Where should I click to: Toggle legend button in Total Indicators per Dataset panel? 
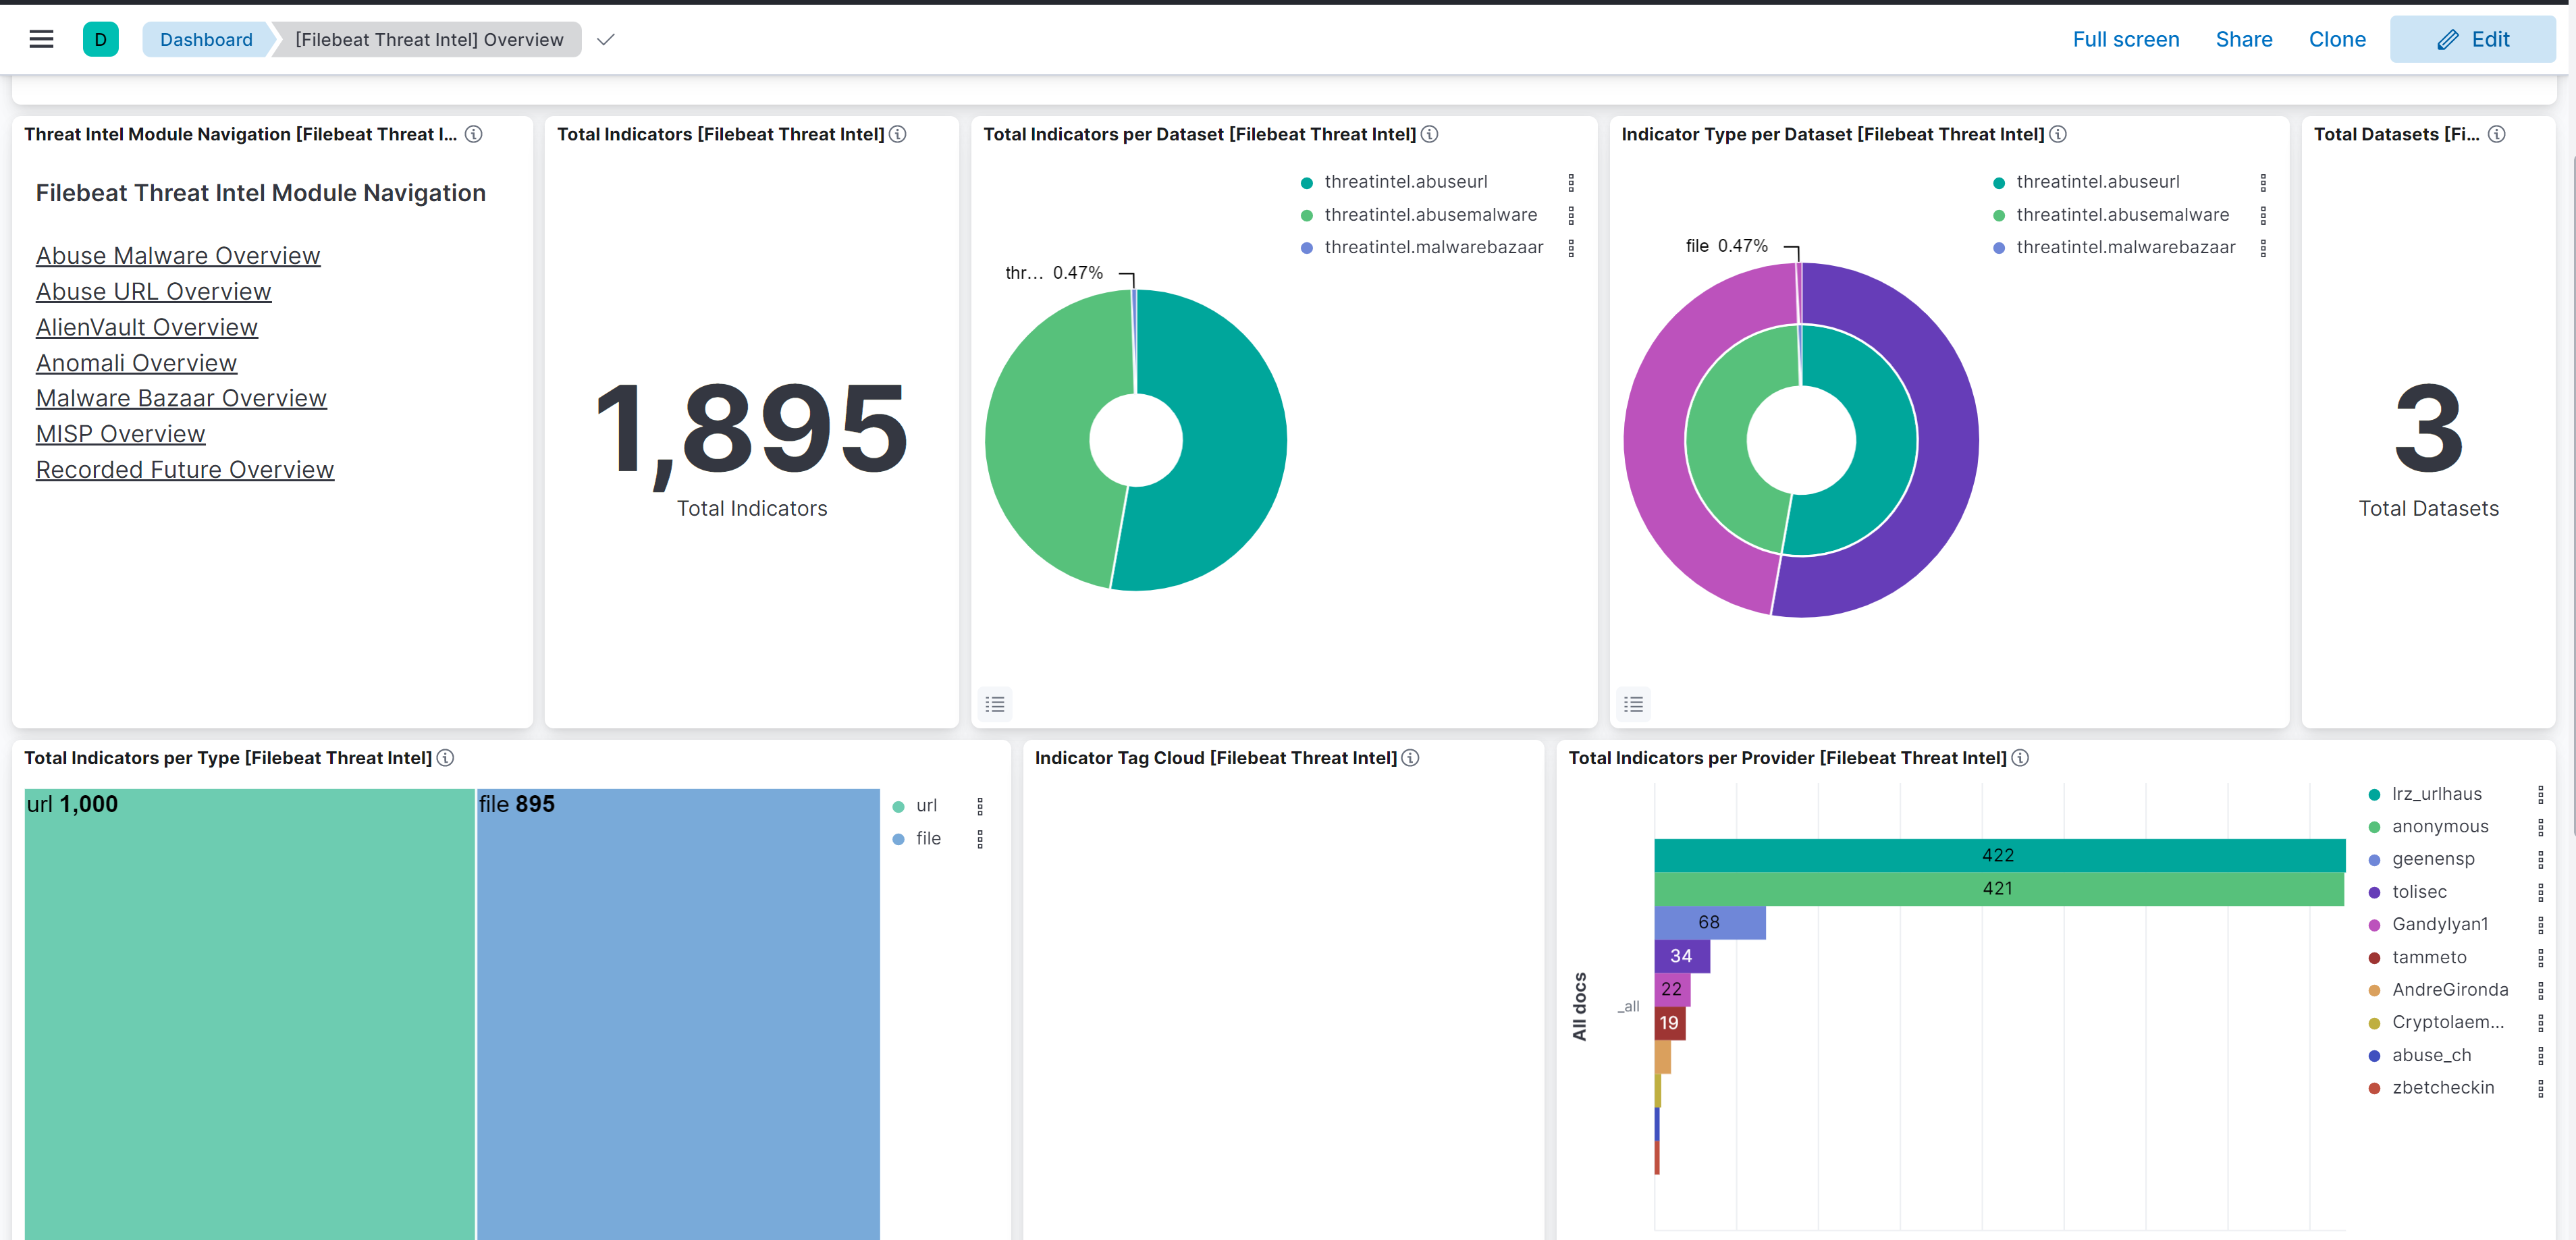click(x=994, y=704)
